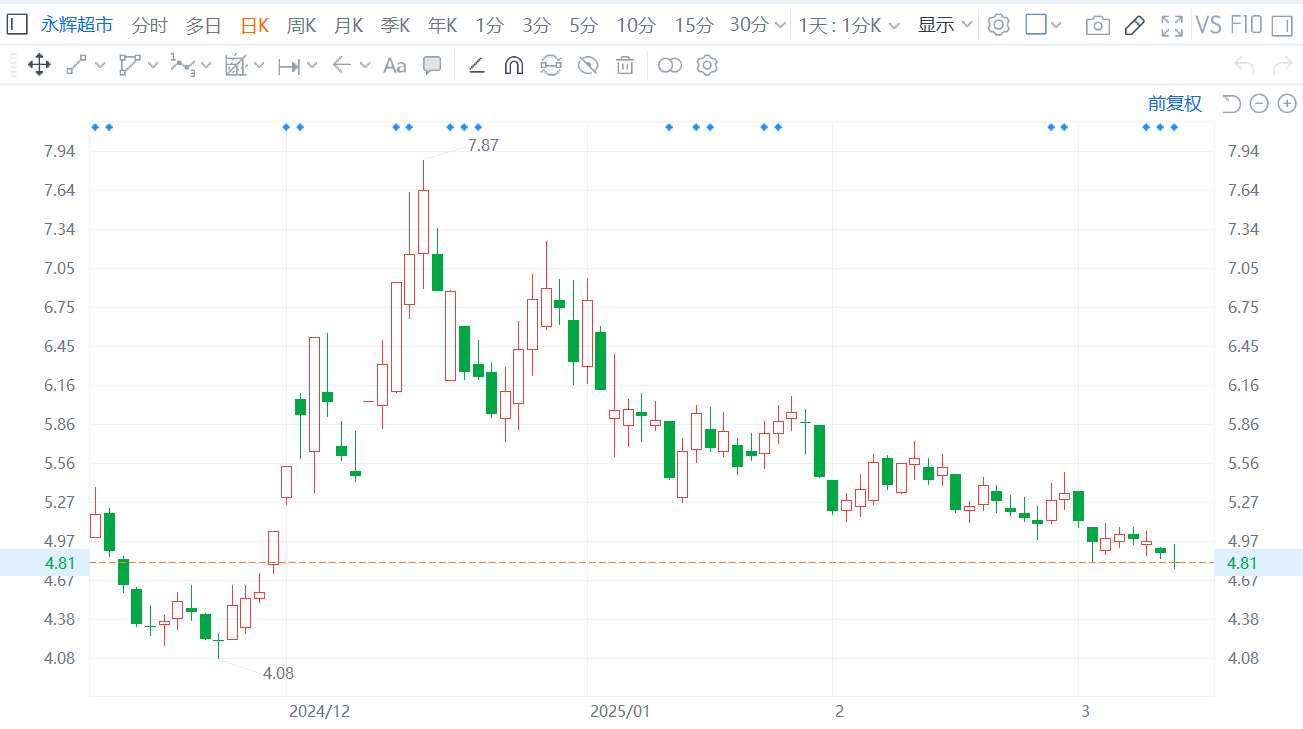Select the range measurement tool
Image resolution: width=1303 pixels, height=729 pixels.
tap(289, 66)
